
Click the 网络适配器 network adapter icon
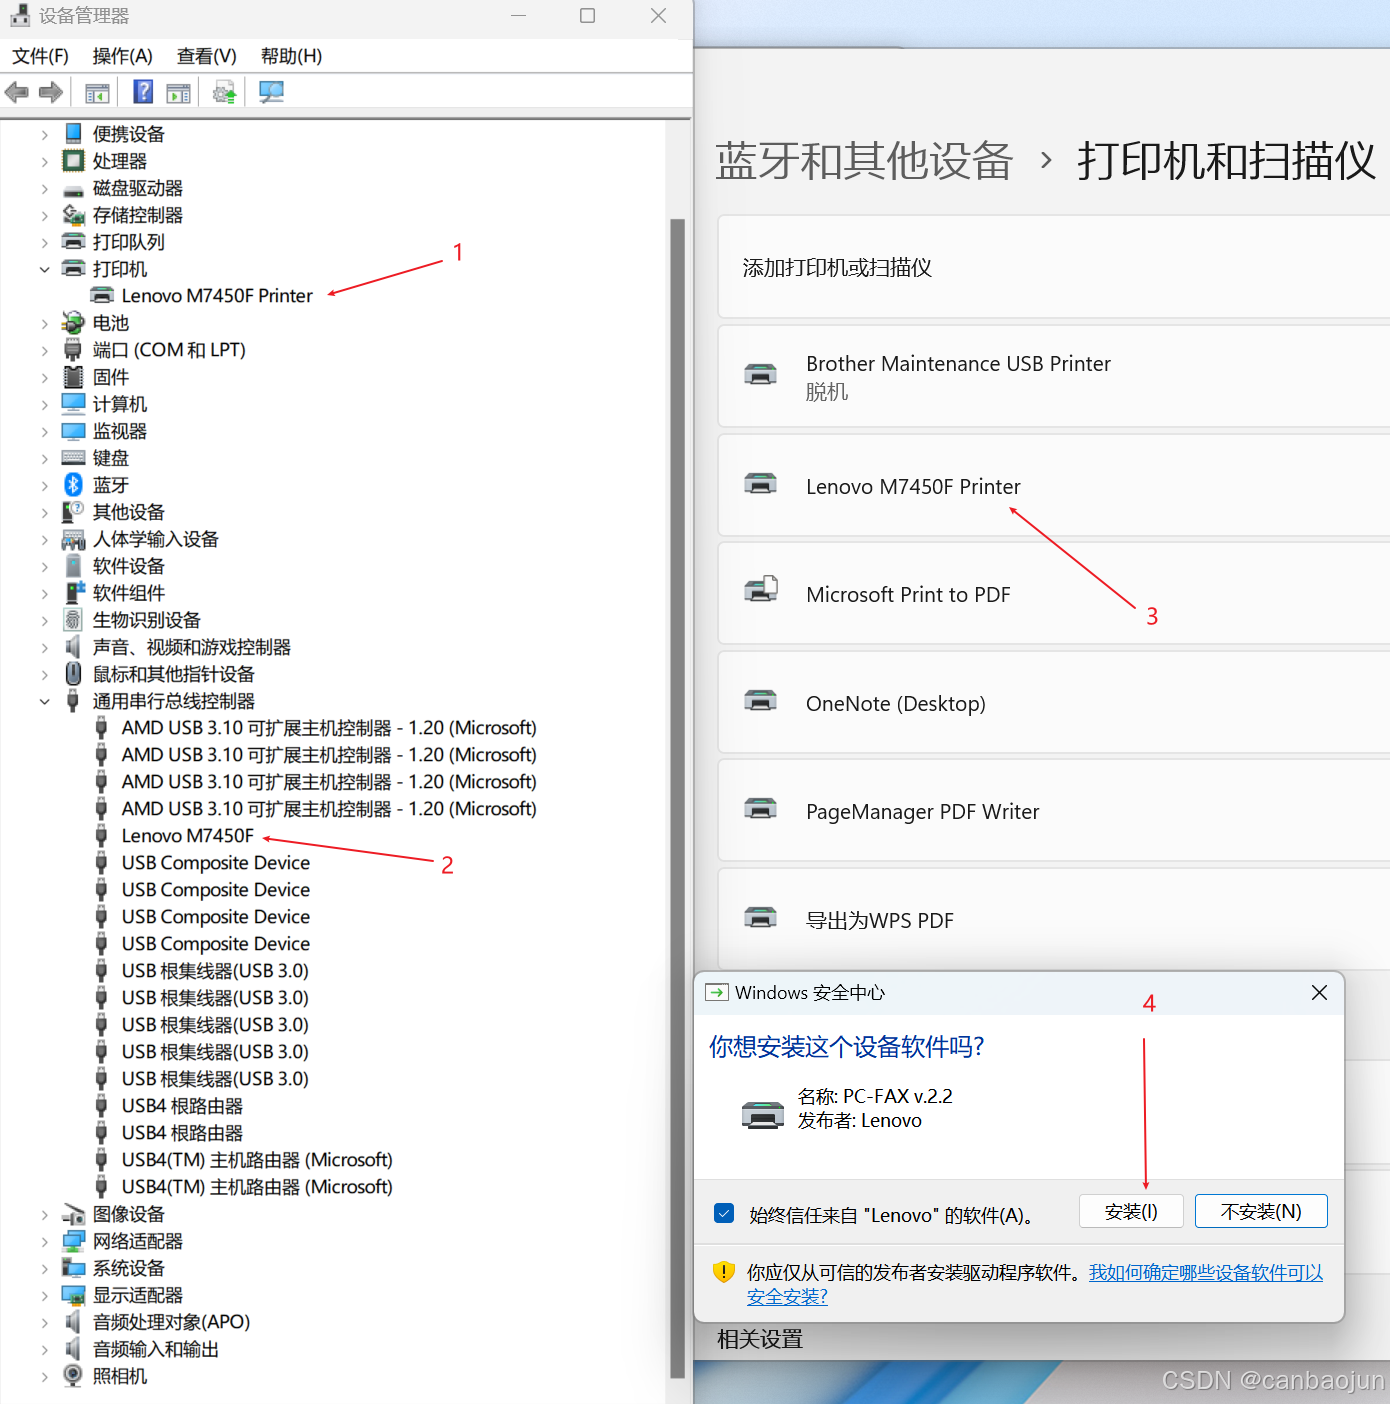pyautogui.click(x=73, y=1241)
